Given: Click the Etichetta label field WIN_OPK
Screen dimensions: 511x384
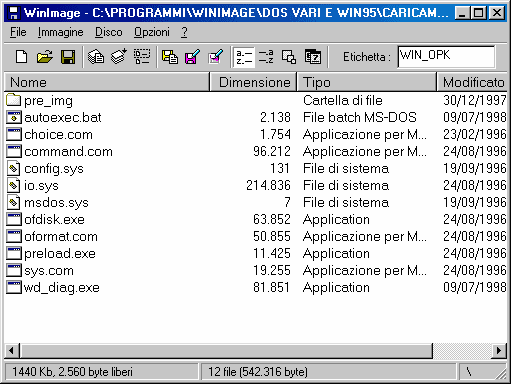Looking at the screenshot, I should pos(446,57).
